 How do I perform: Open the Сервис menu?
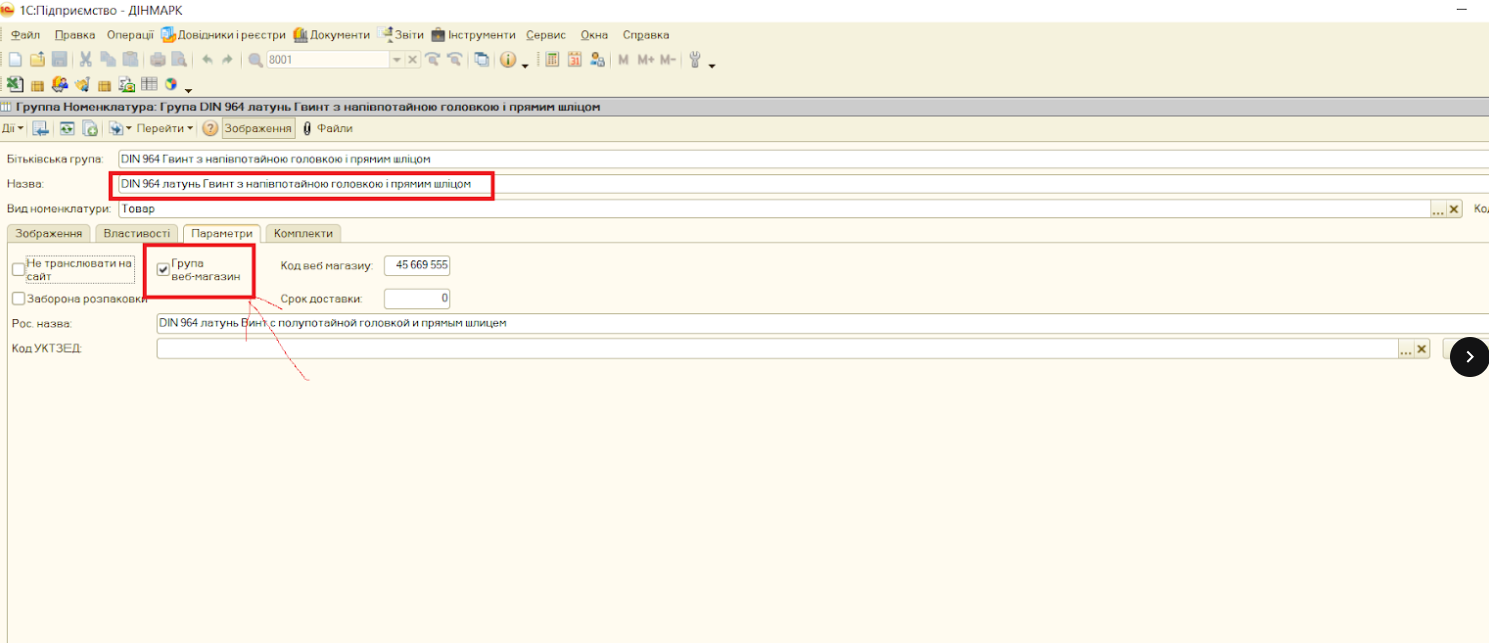(x=546, y=34)
